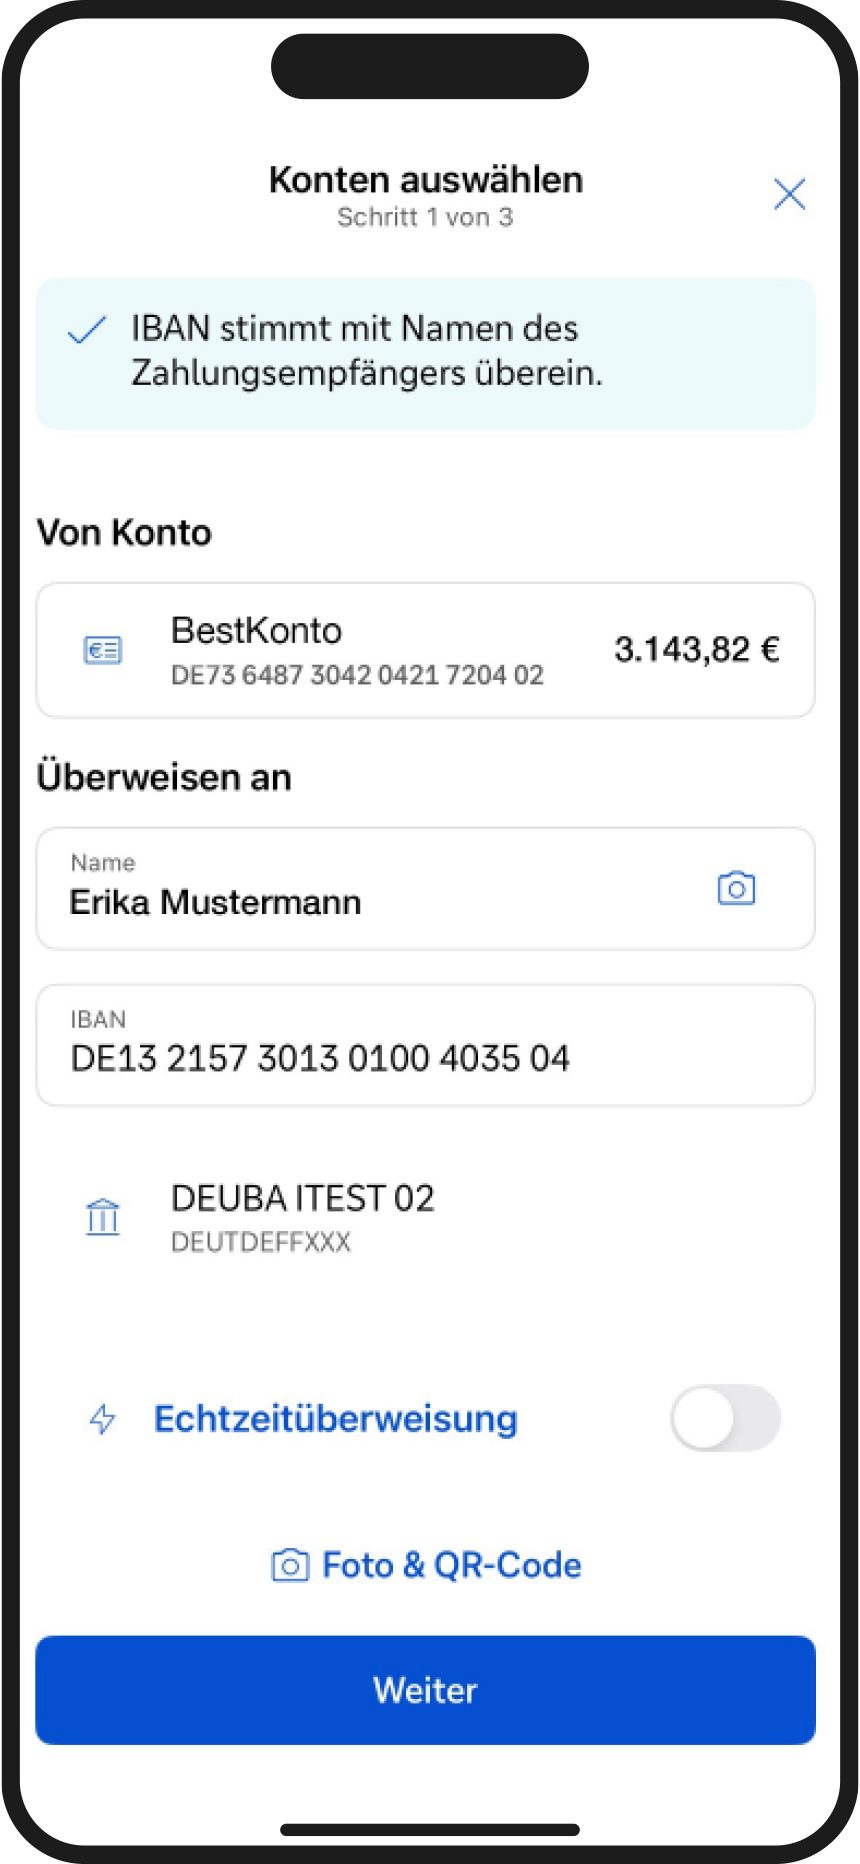
Task: Tap the lightning bolt Echtzeit icon
Action: point(103,1419)
